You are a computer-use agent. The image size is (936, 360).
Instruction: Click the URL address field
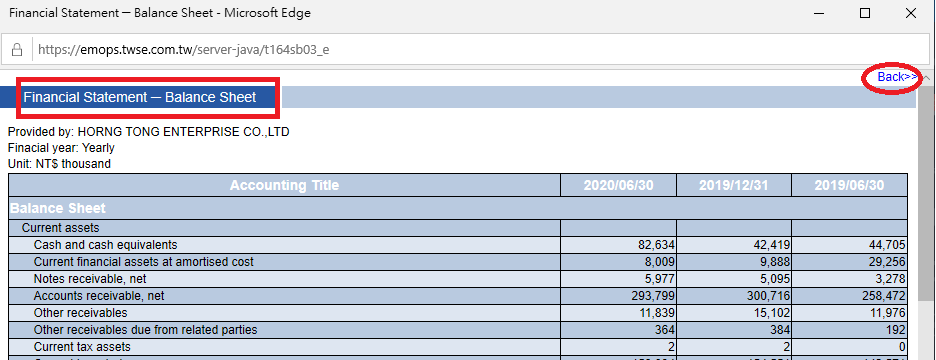click(478, 49)
